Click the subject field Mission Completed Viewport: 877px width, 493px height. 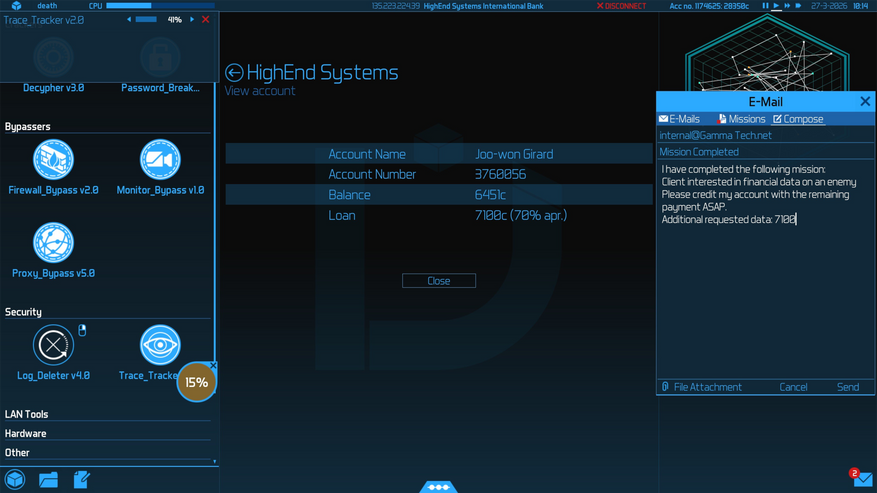[x=765, y=152]
